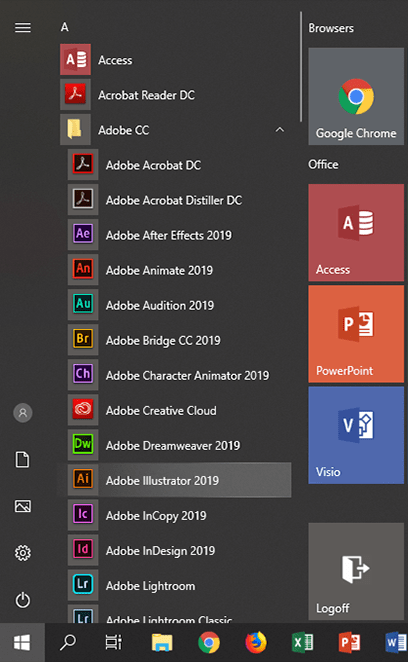408x662 pixels.
Task: Open Acrobat Reader DC
Action: point(175,95)
